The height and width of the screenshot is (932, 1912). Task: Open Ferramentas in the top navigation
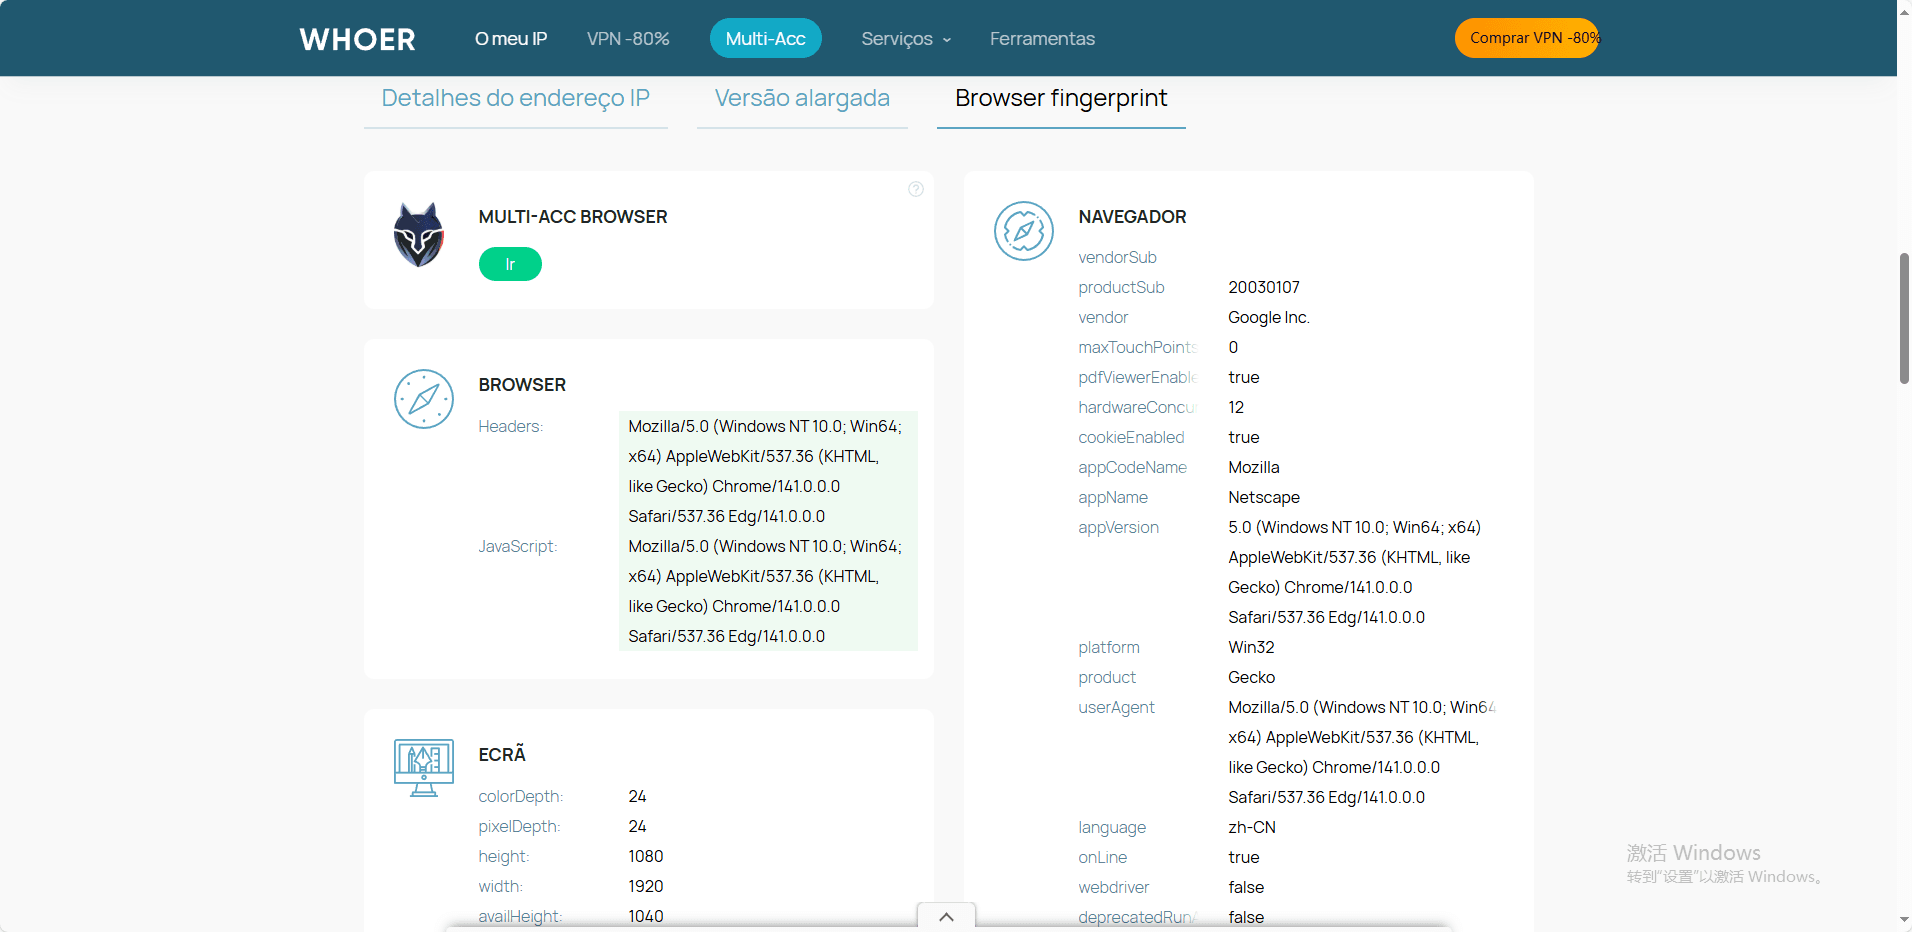pos(1042,39)
